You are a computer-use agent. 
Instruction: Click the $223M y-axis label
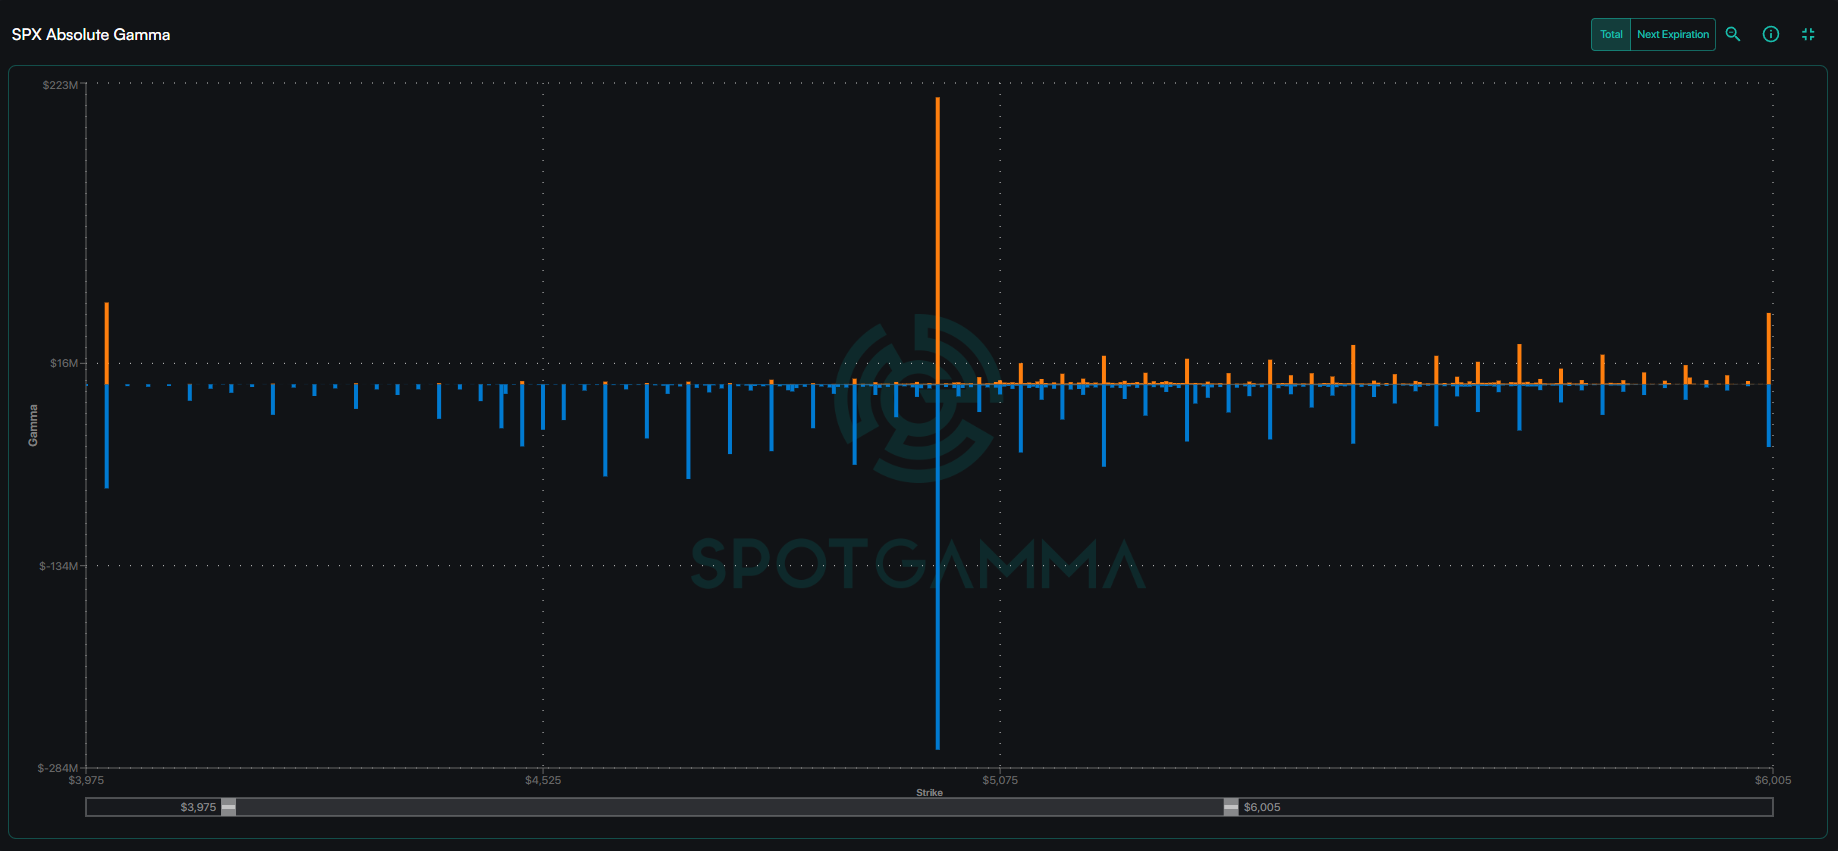[60, 85]
